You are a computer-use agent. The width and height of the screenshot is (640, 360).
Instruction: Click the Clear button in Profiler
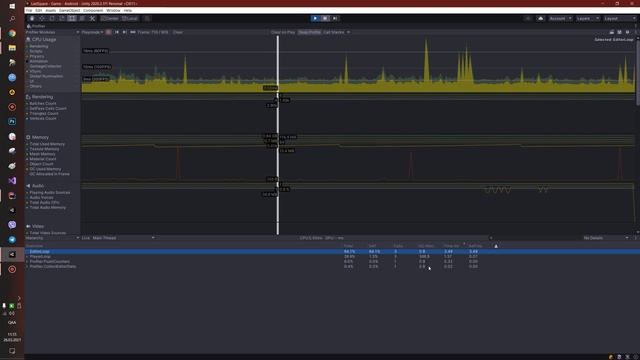coord(178,32)
